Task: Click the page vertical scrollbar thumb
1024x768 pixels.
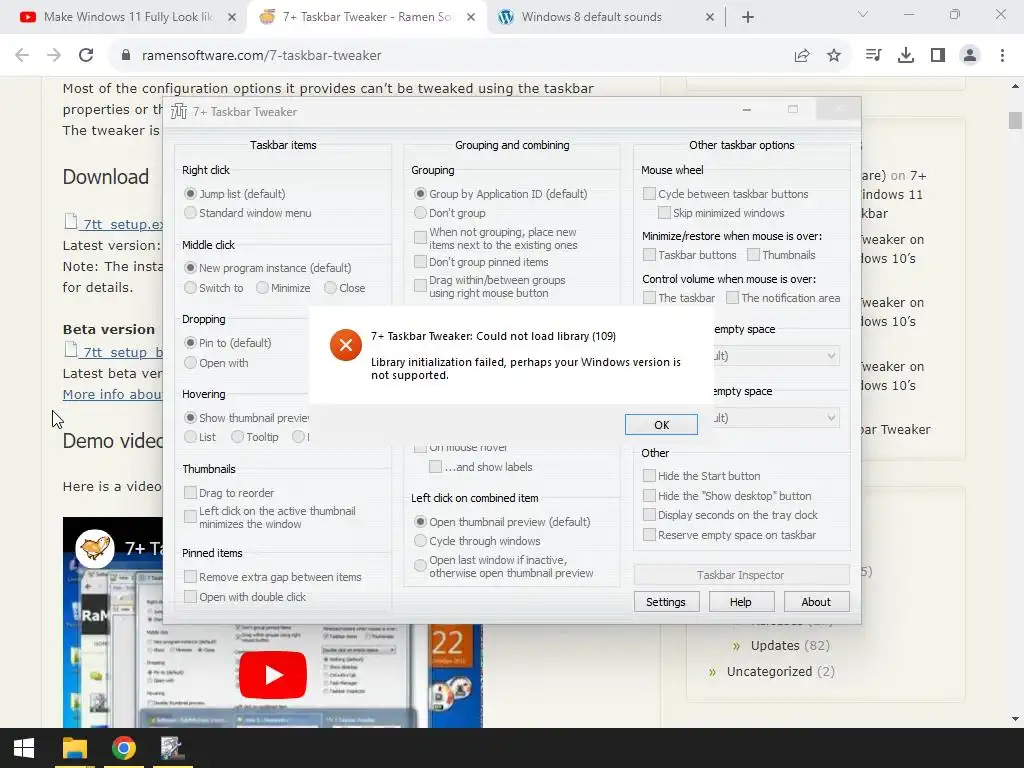Action: tap(1015, 120)
